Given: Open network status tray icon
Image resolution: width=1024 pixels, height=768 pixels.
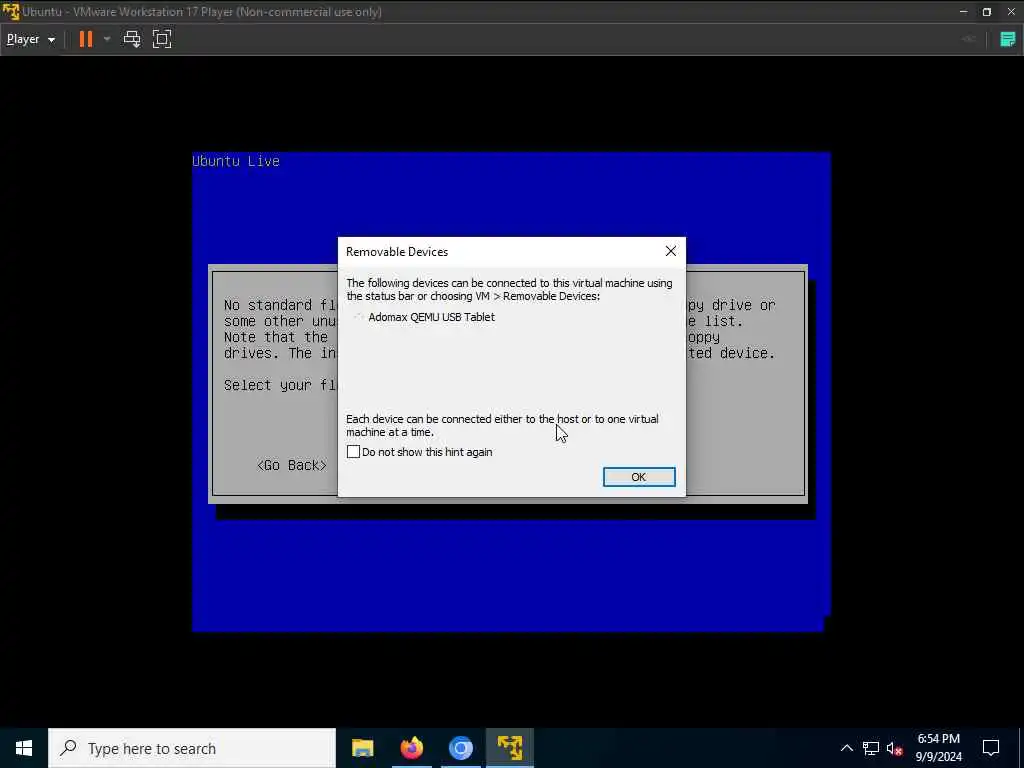Looking at the screenshot, I should click(x=871, y=748).
